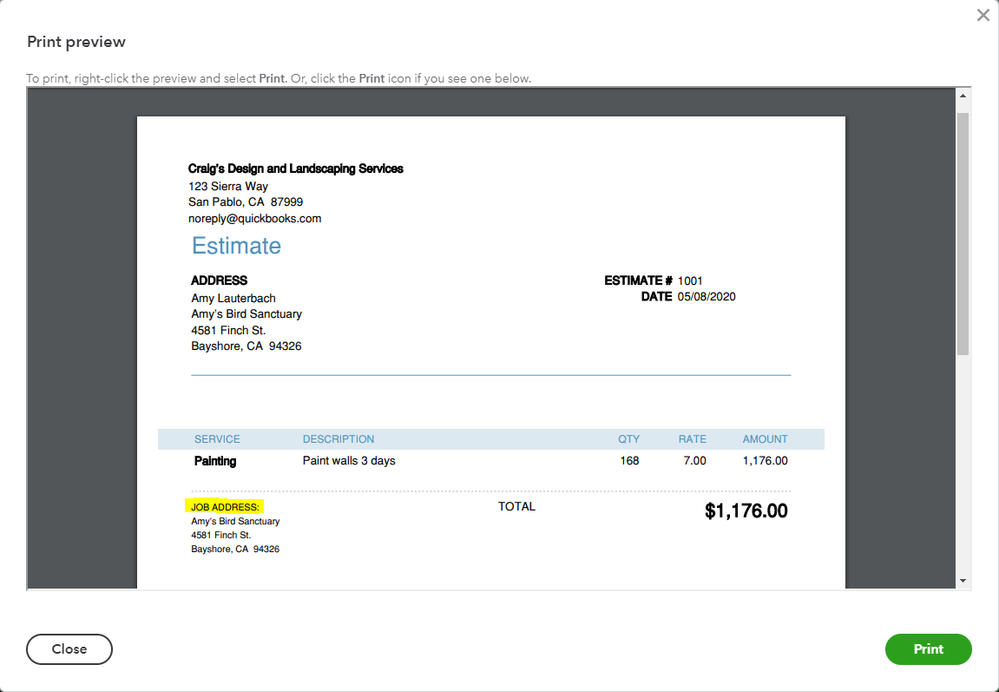This screenshot has height=692, width=999.
Task: Close the print preview with the X icon
Action: [983, 15]
